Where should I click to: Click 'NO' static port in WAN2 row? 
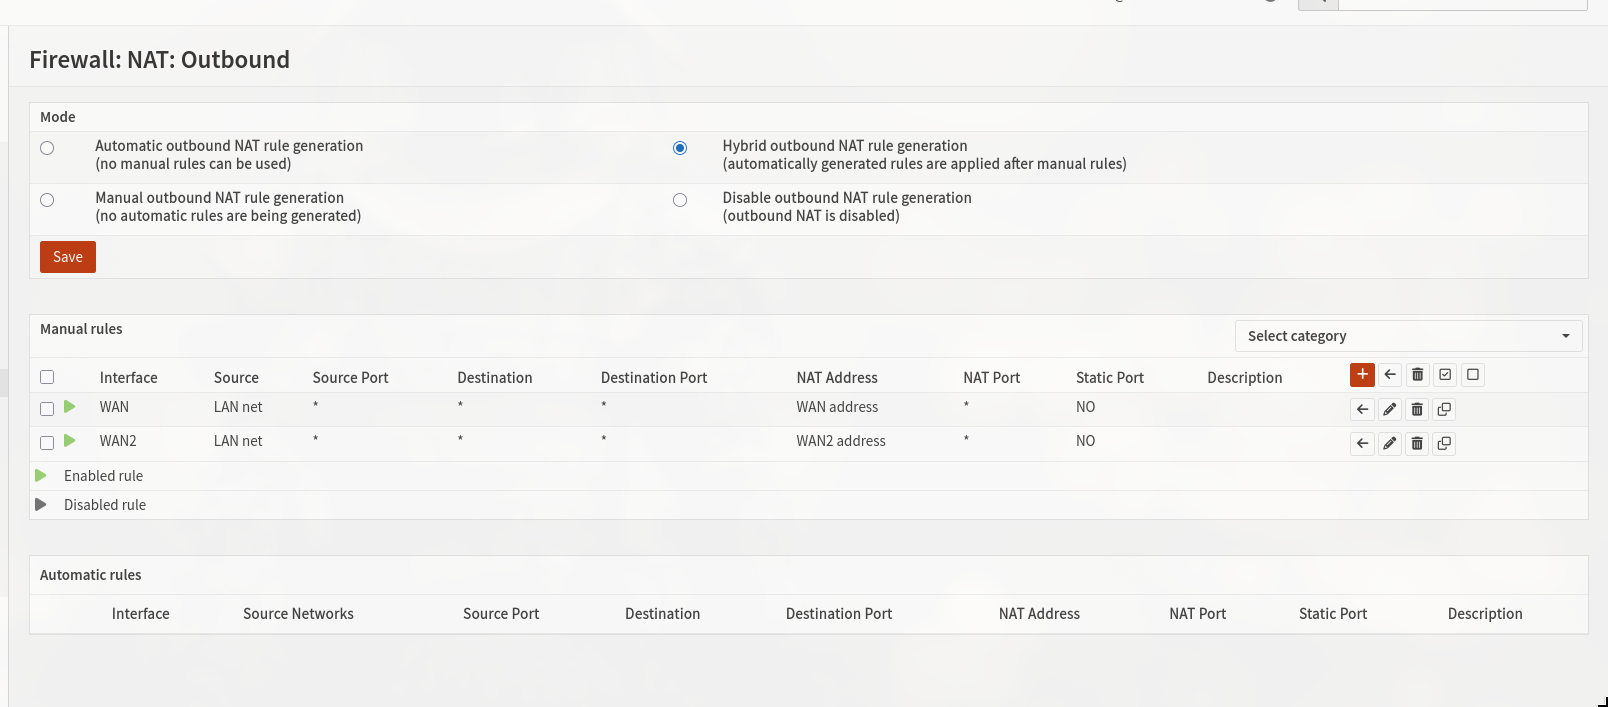coord(1085,441)
